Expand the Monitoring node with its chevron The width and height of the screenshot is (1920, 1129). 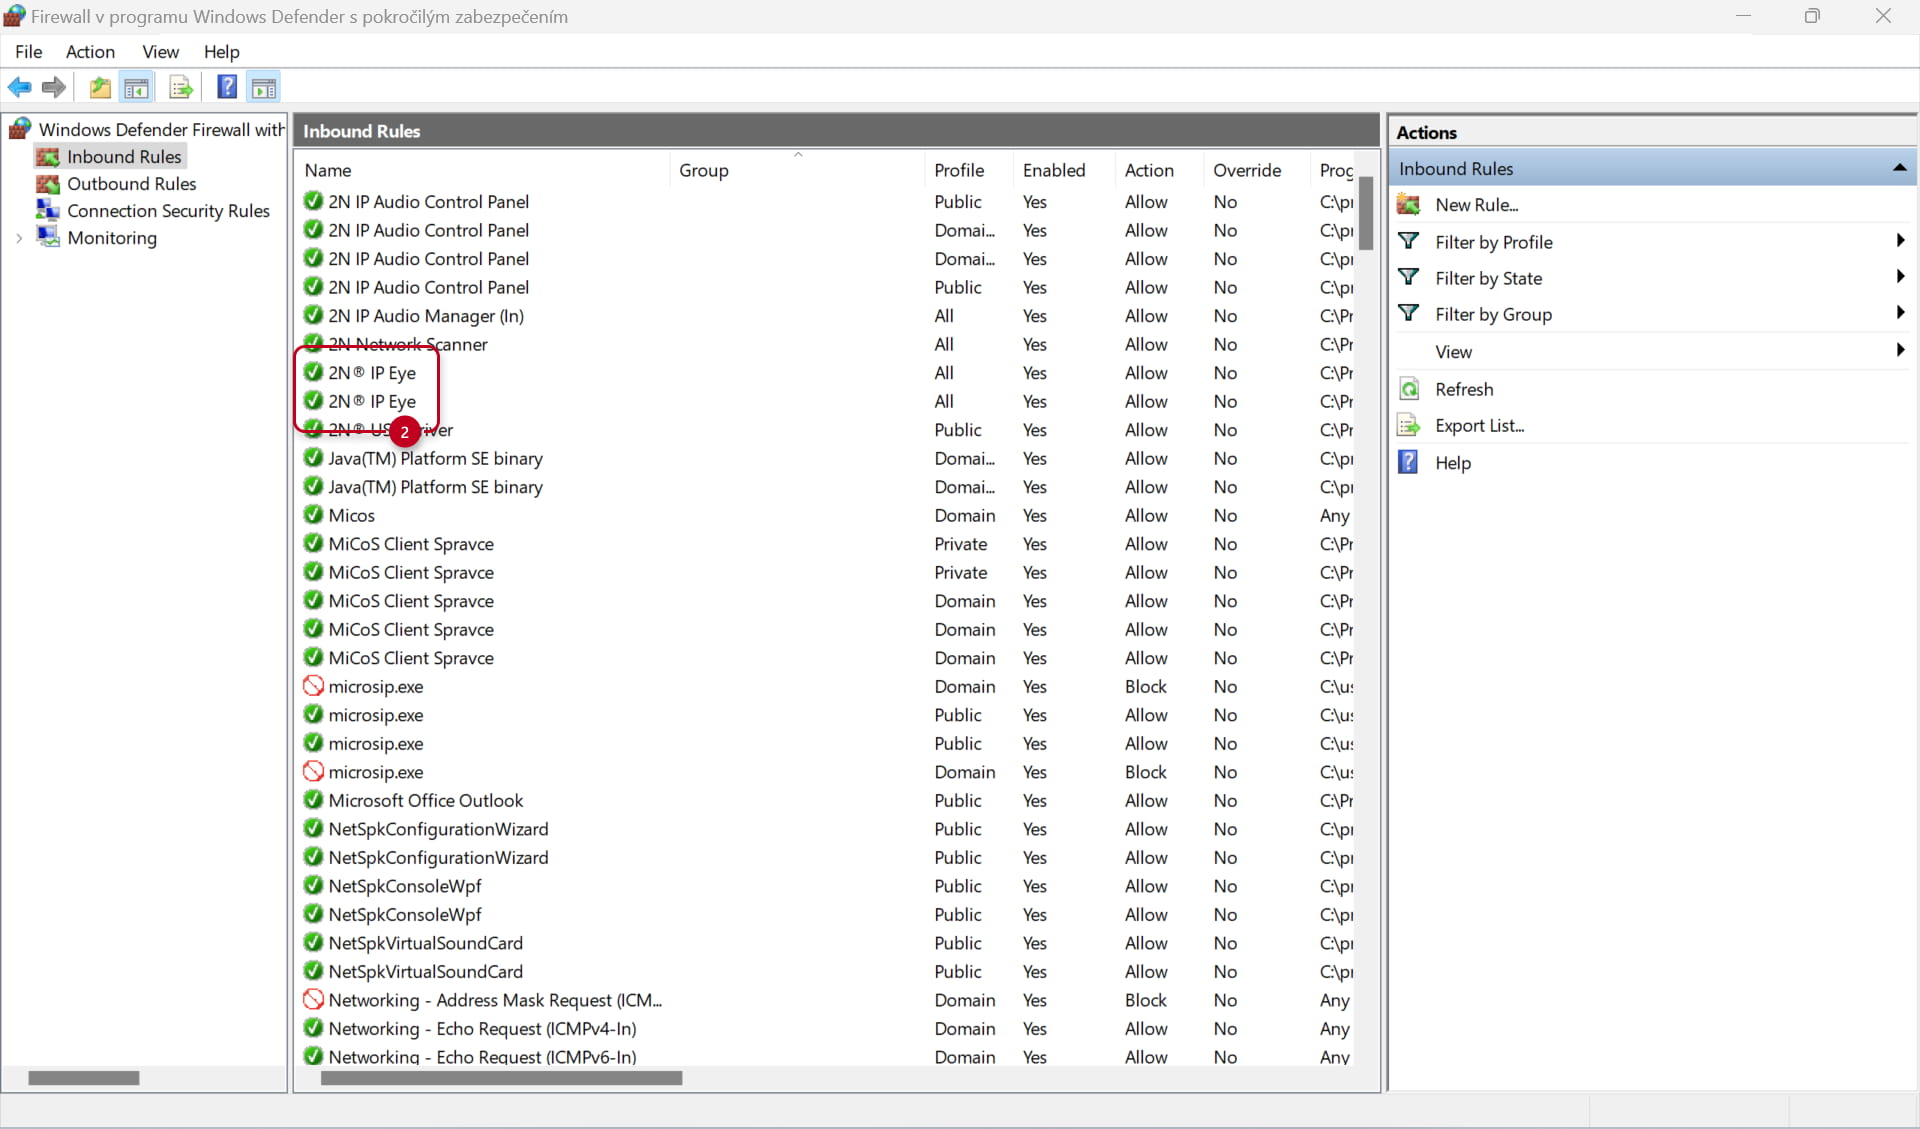19,238
